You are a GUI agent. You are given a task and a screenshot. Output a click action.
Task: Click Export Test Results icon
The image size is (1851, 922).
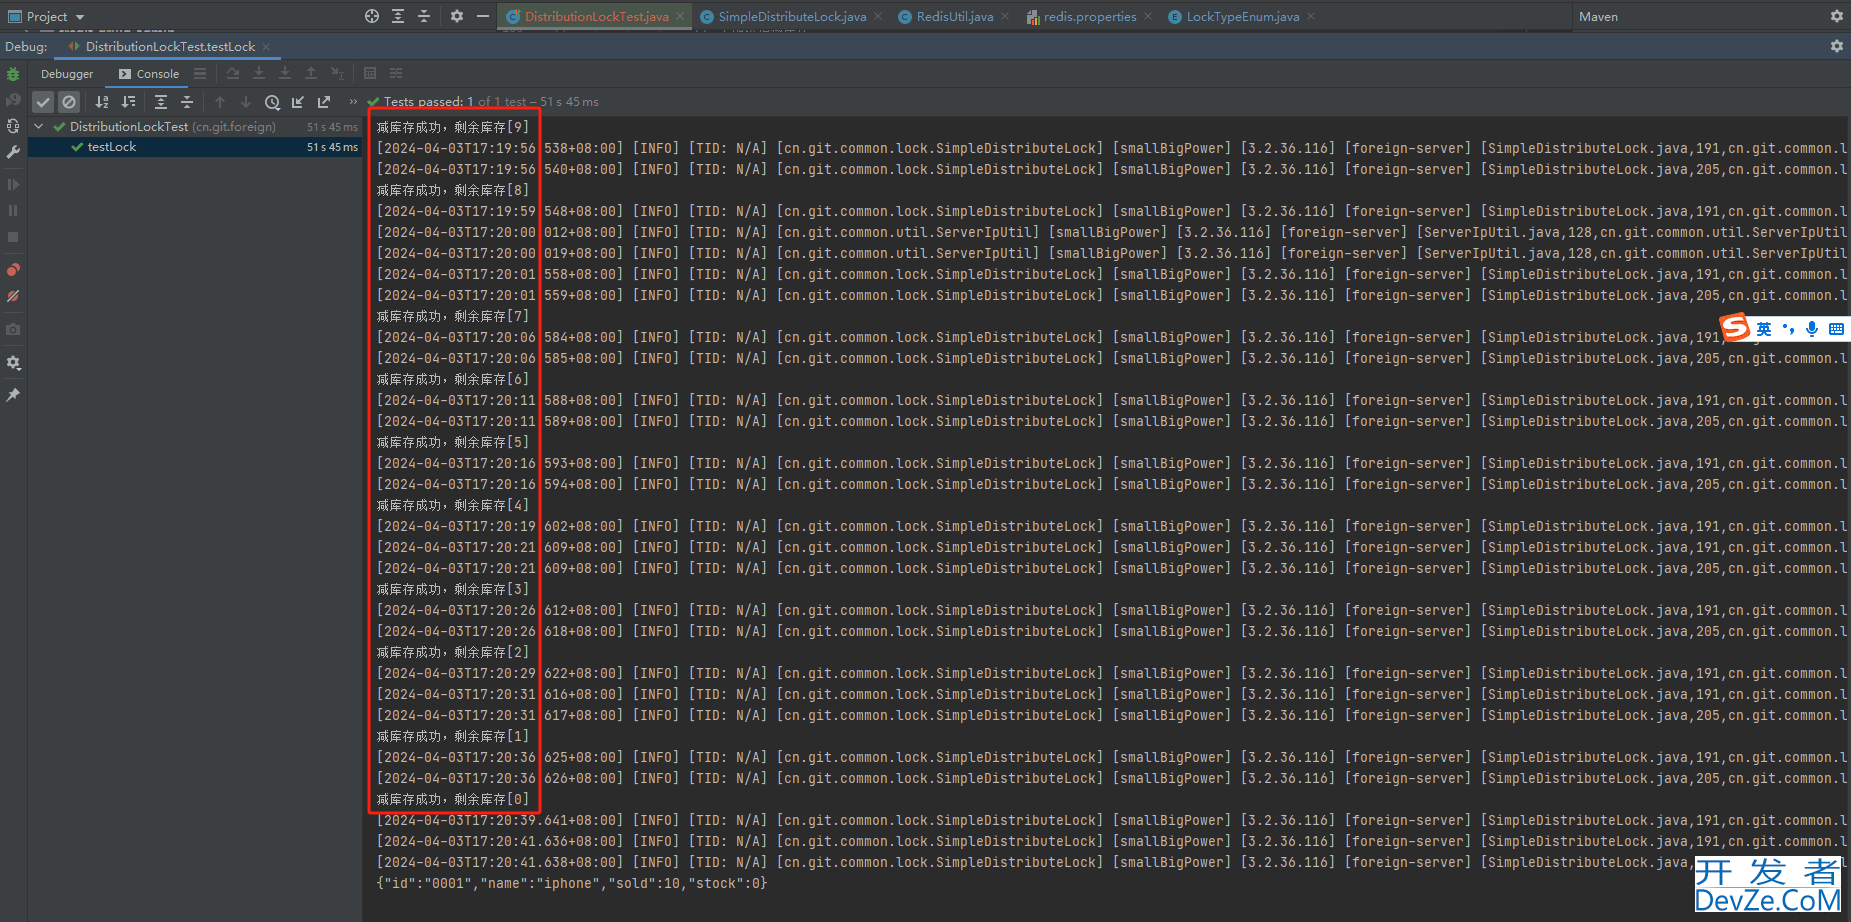(x=324, y=102)
